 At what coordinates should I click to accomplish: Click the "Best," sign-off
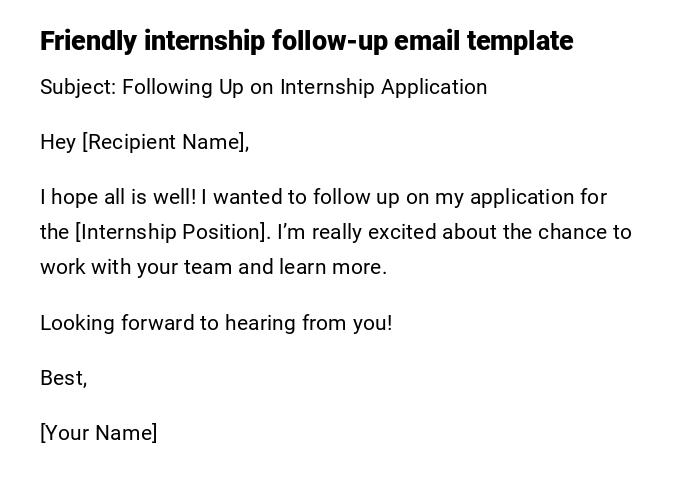click(63, 378)
